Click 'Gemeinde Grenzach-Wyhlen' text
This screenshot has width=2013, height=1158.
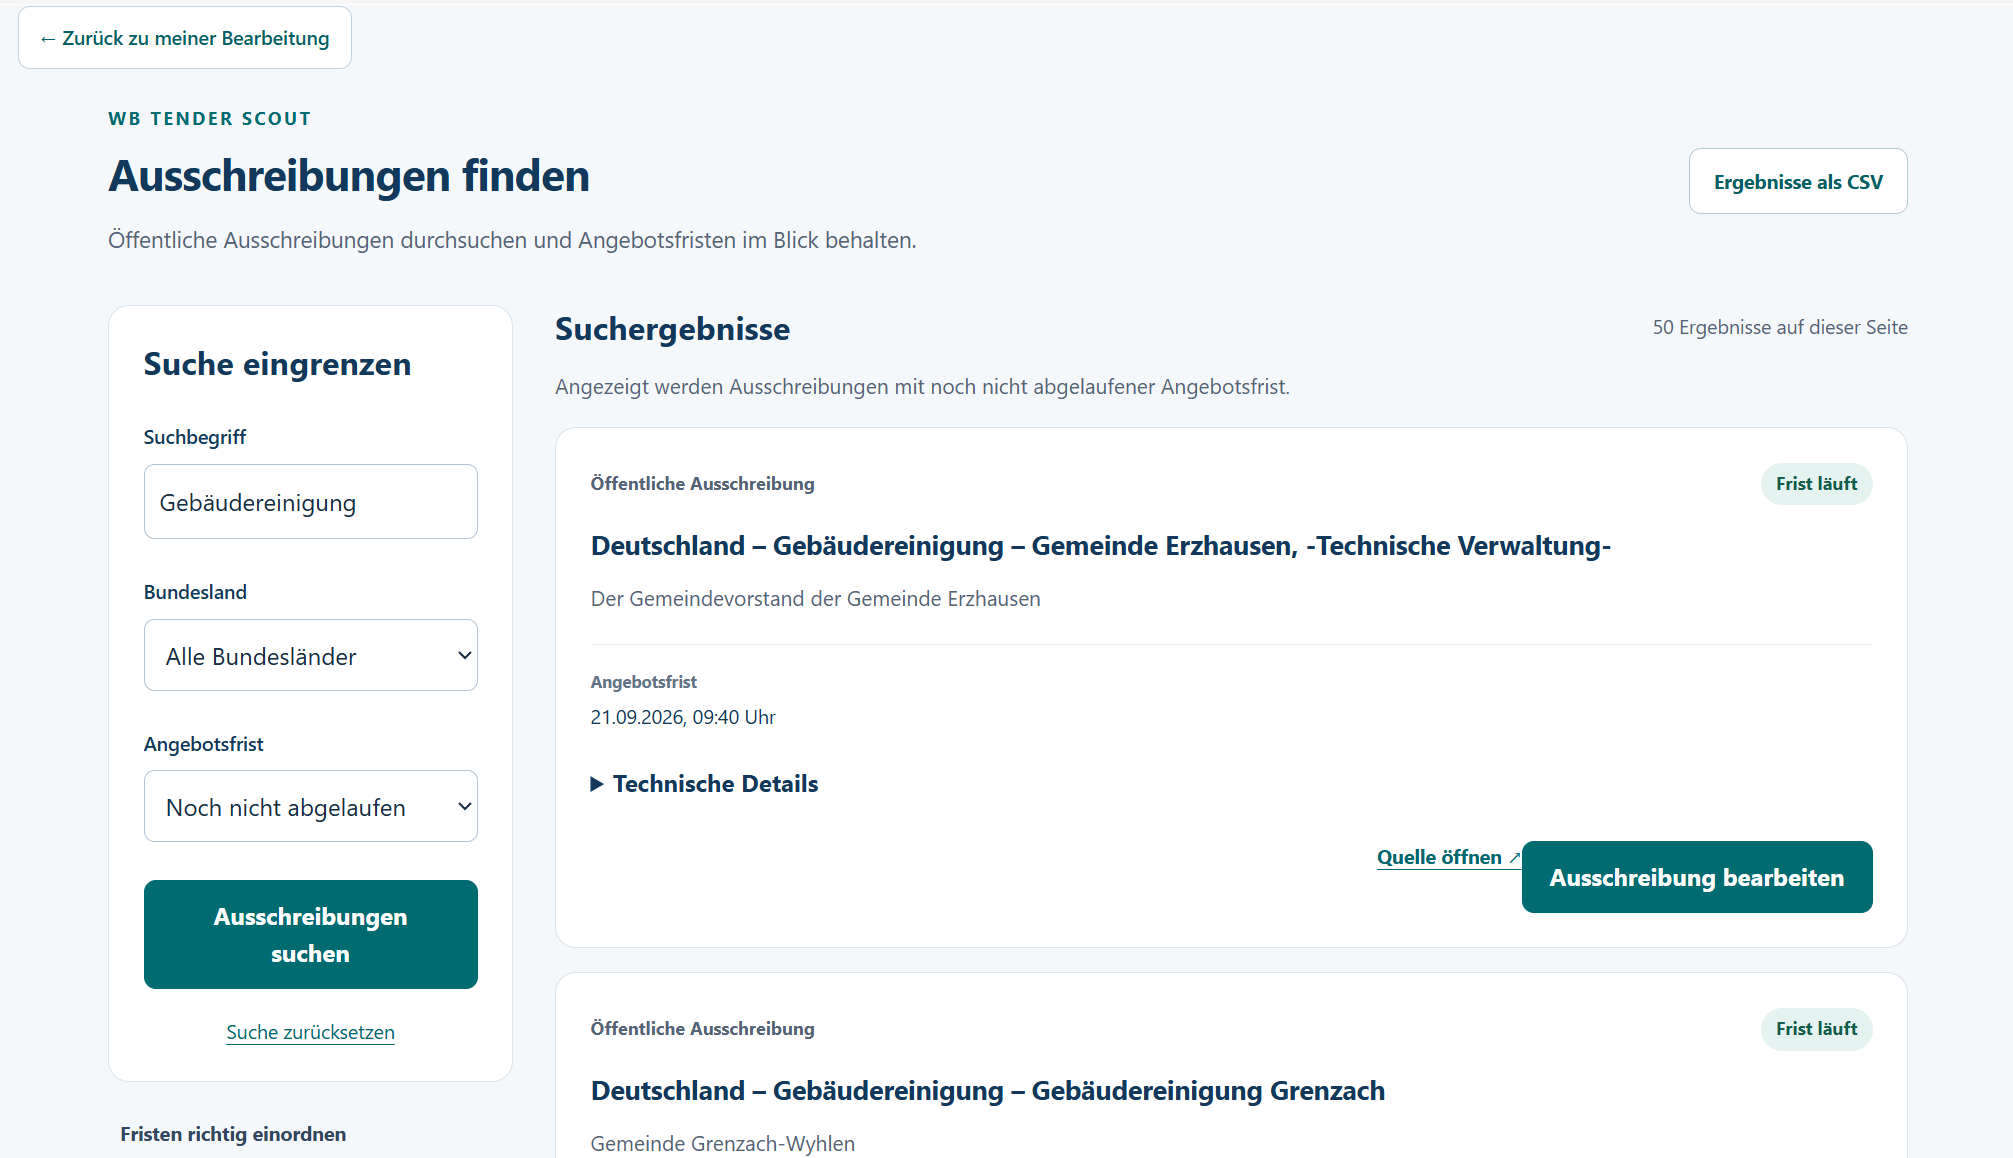point(722,1144)
